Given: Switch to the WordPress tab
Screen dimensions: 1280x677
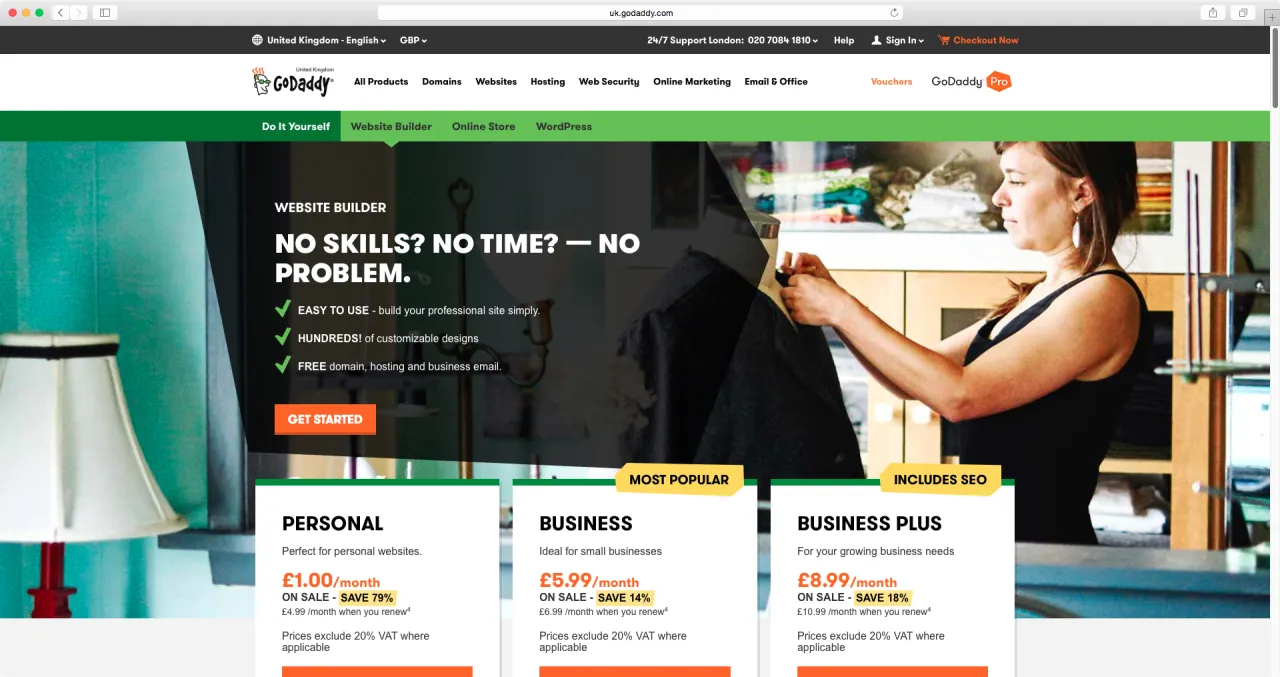Looking at the screenshot, I should point(564,126).
